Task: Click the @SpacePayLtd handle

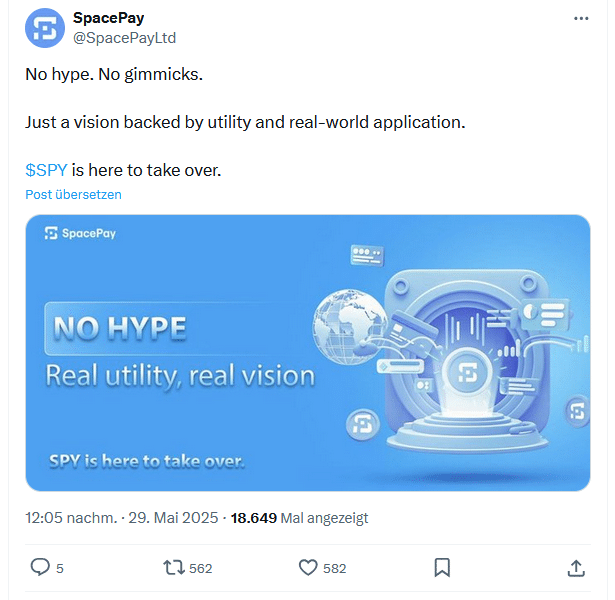Action: [125, 38]
